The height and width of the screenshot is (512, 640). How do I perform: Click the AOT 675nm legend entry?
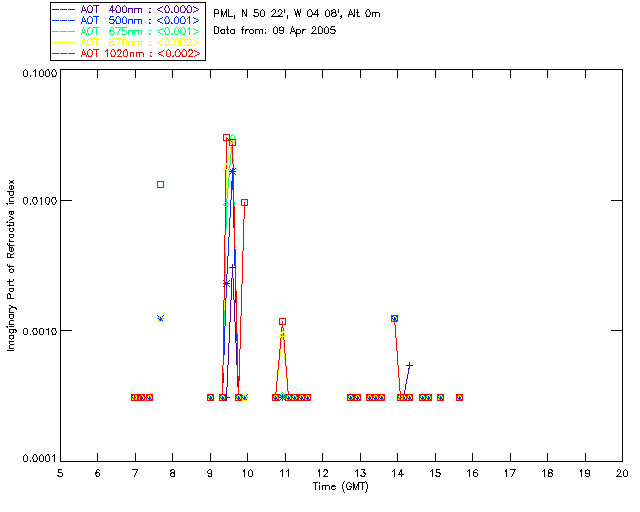[x=126, y=31]
